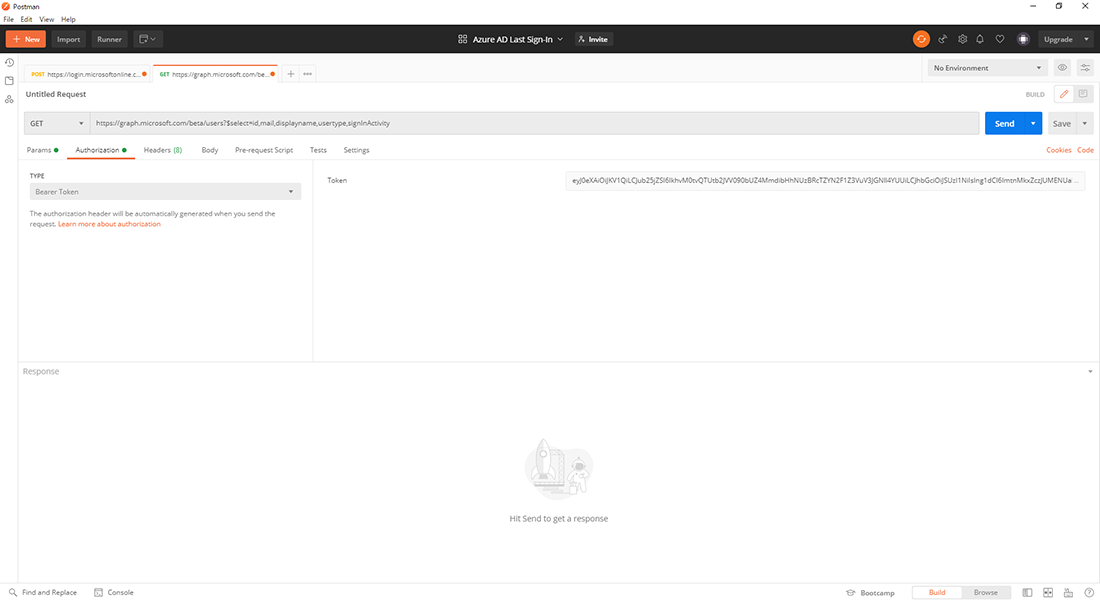Screen dimensions: 1100x602
Task: Open the help question mark icon
Action: coord(1089,593)
